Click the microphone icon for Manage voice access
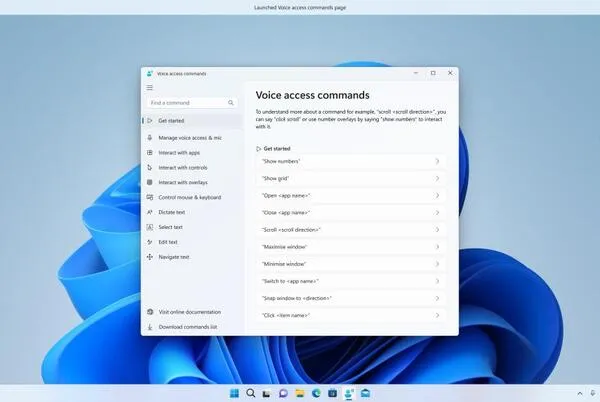Viewport: 600px width, 402px height. [150, 137]
